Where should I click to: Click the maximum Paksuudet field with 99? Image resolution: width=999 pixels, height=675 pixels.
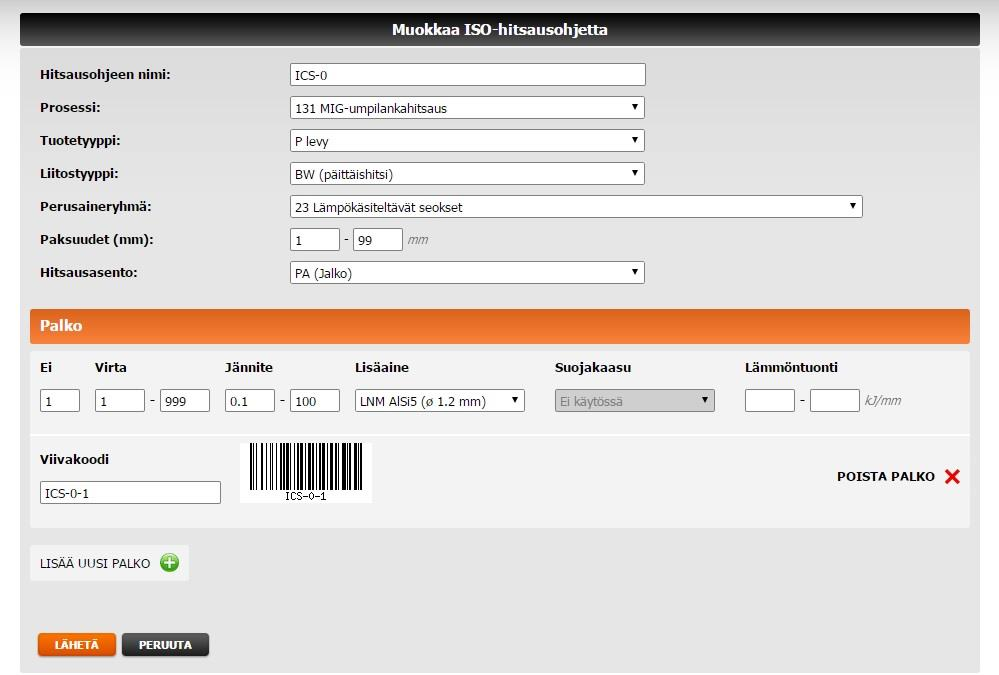[x=378, y=240]
